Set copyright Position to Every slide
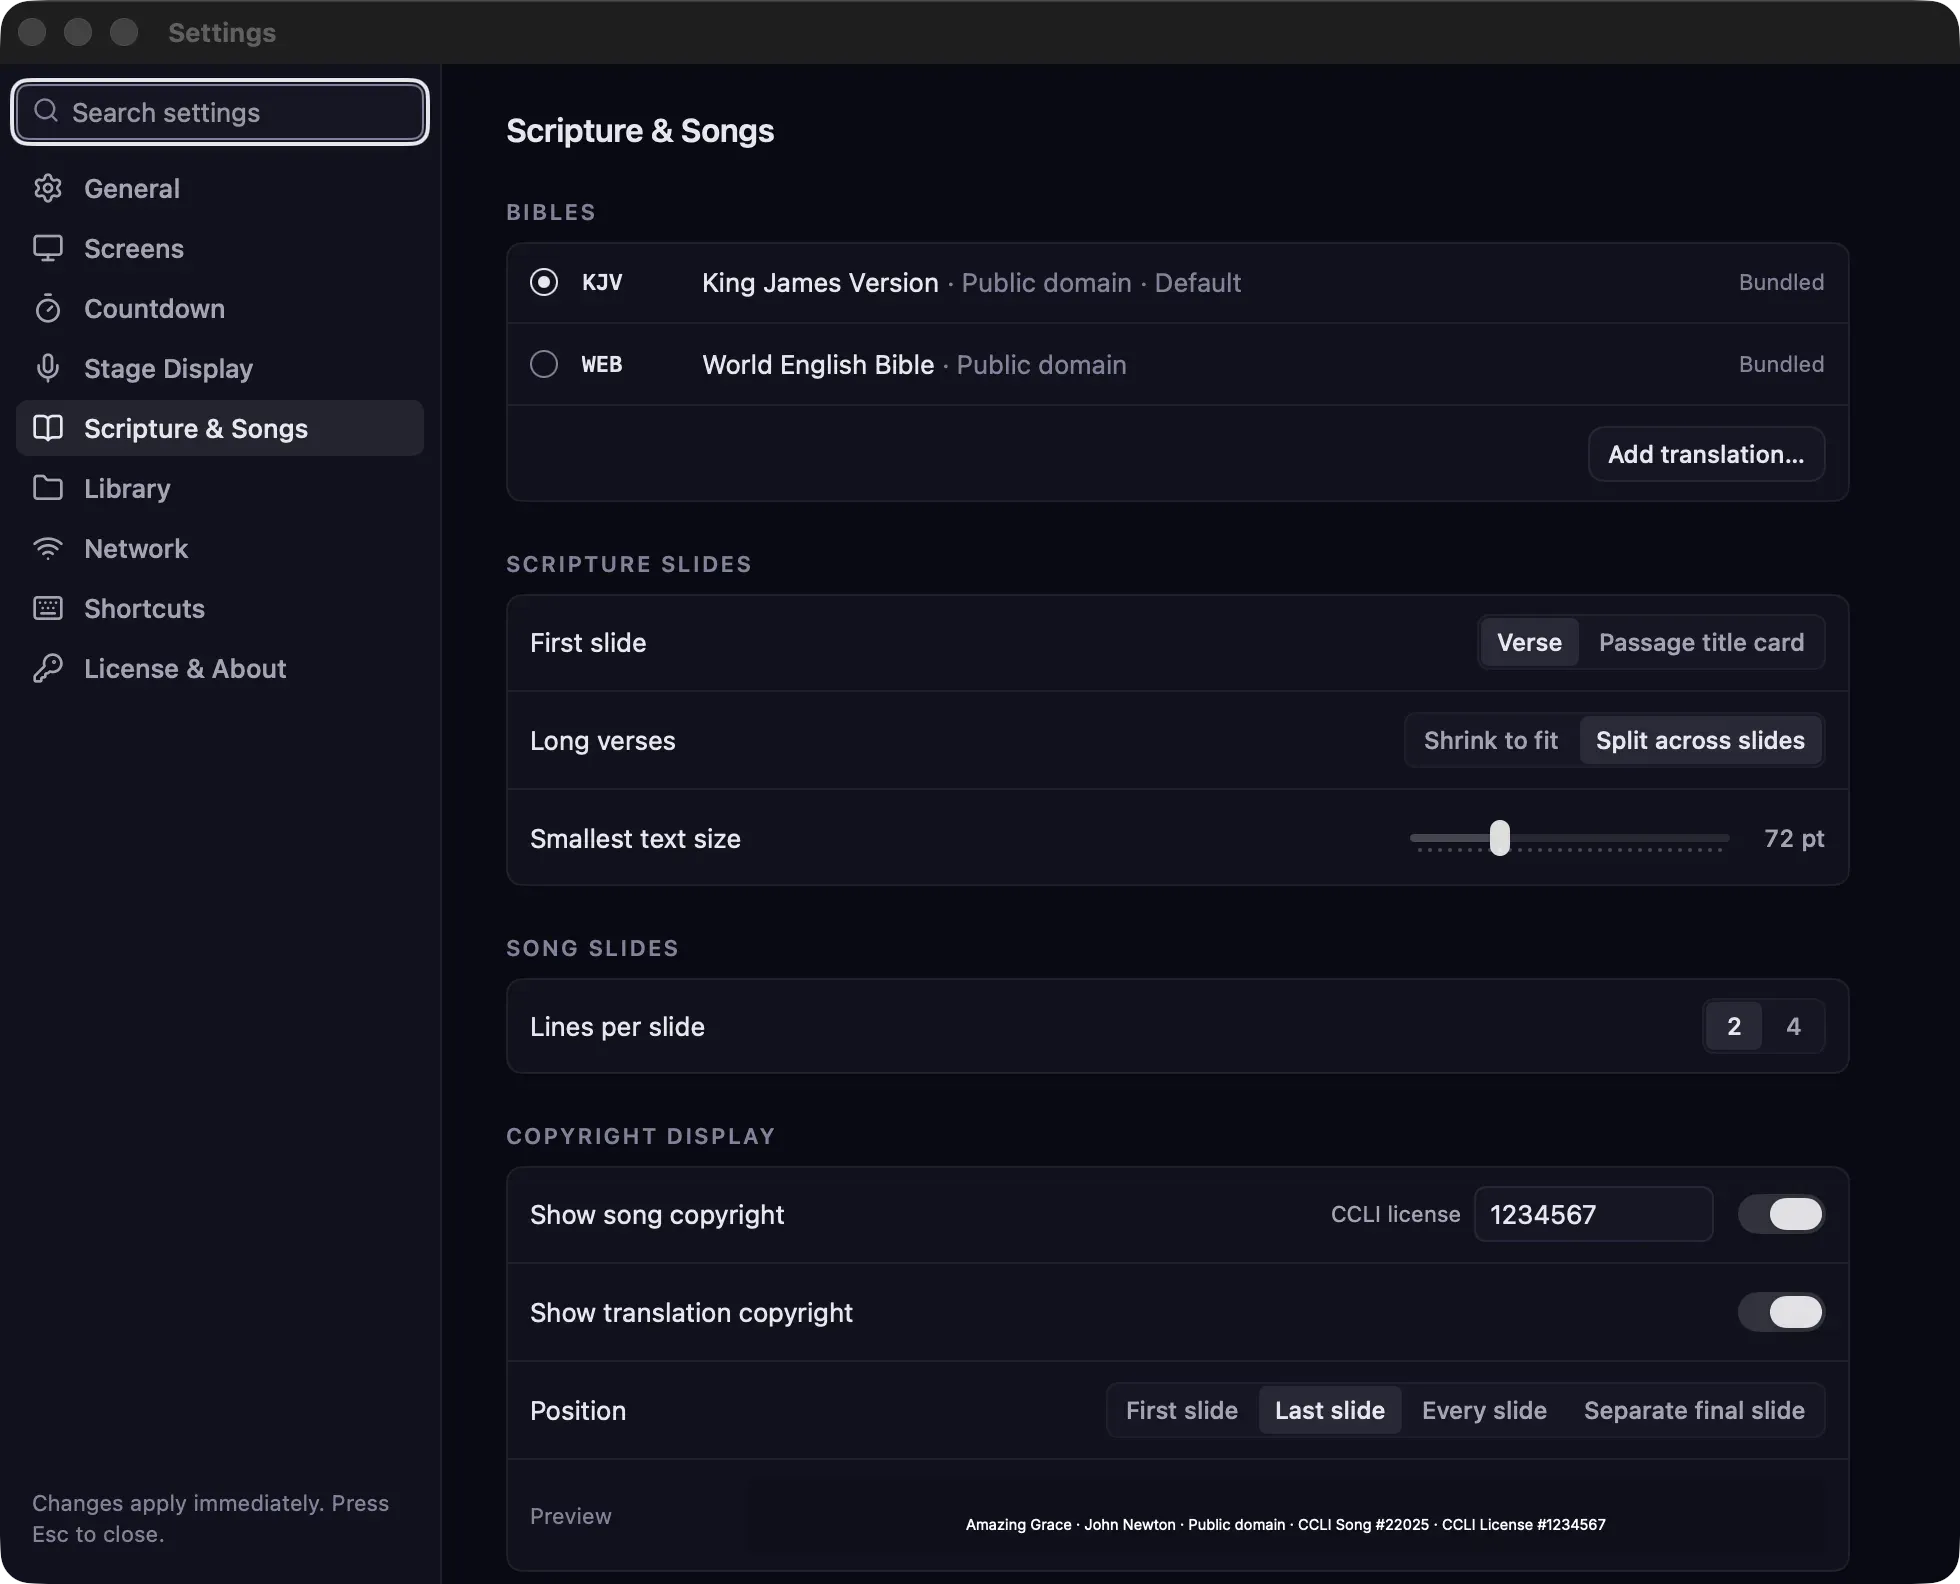This screenshot has width=1960, height=1584. [1484, 1410]
